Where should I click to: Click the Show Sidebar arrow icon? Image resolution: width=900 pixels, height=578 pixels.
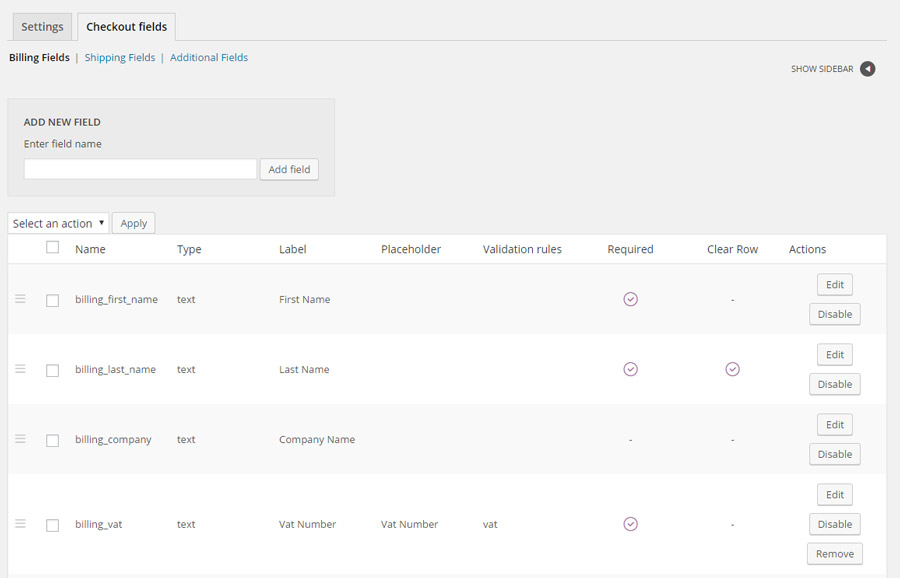coord(867,69)
